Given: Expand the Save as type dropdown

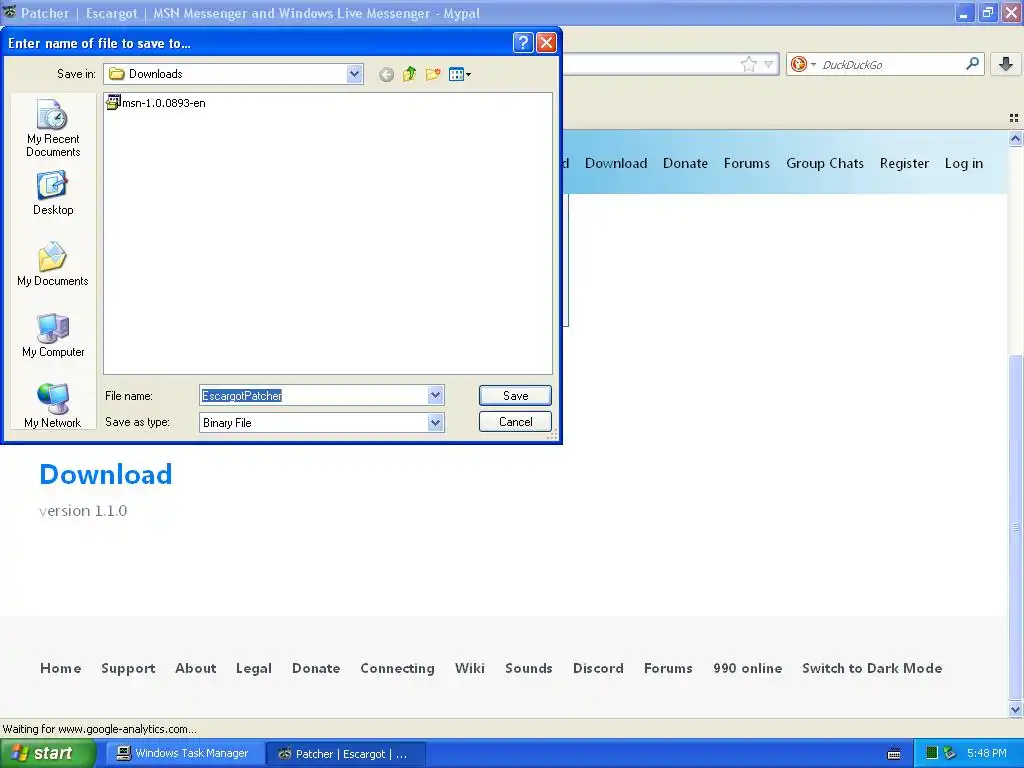Looking at the screenshot, I should point(436,423).
